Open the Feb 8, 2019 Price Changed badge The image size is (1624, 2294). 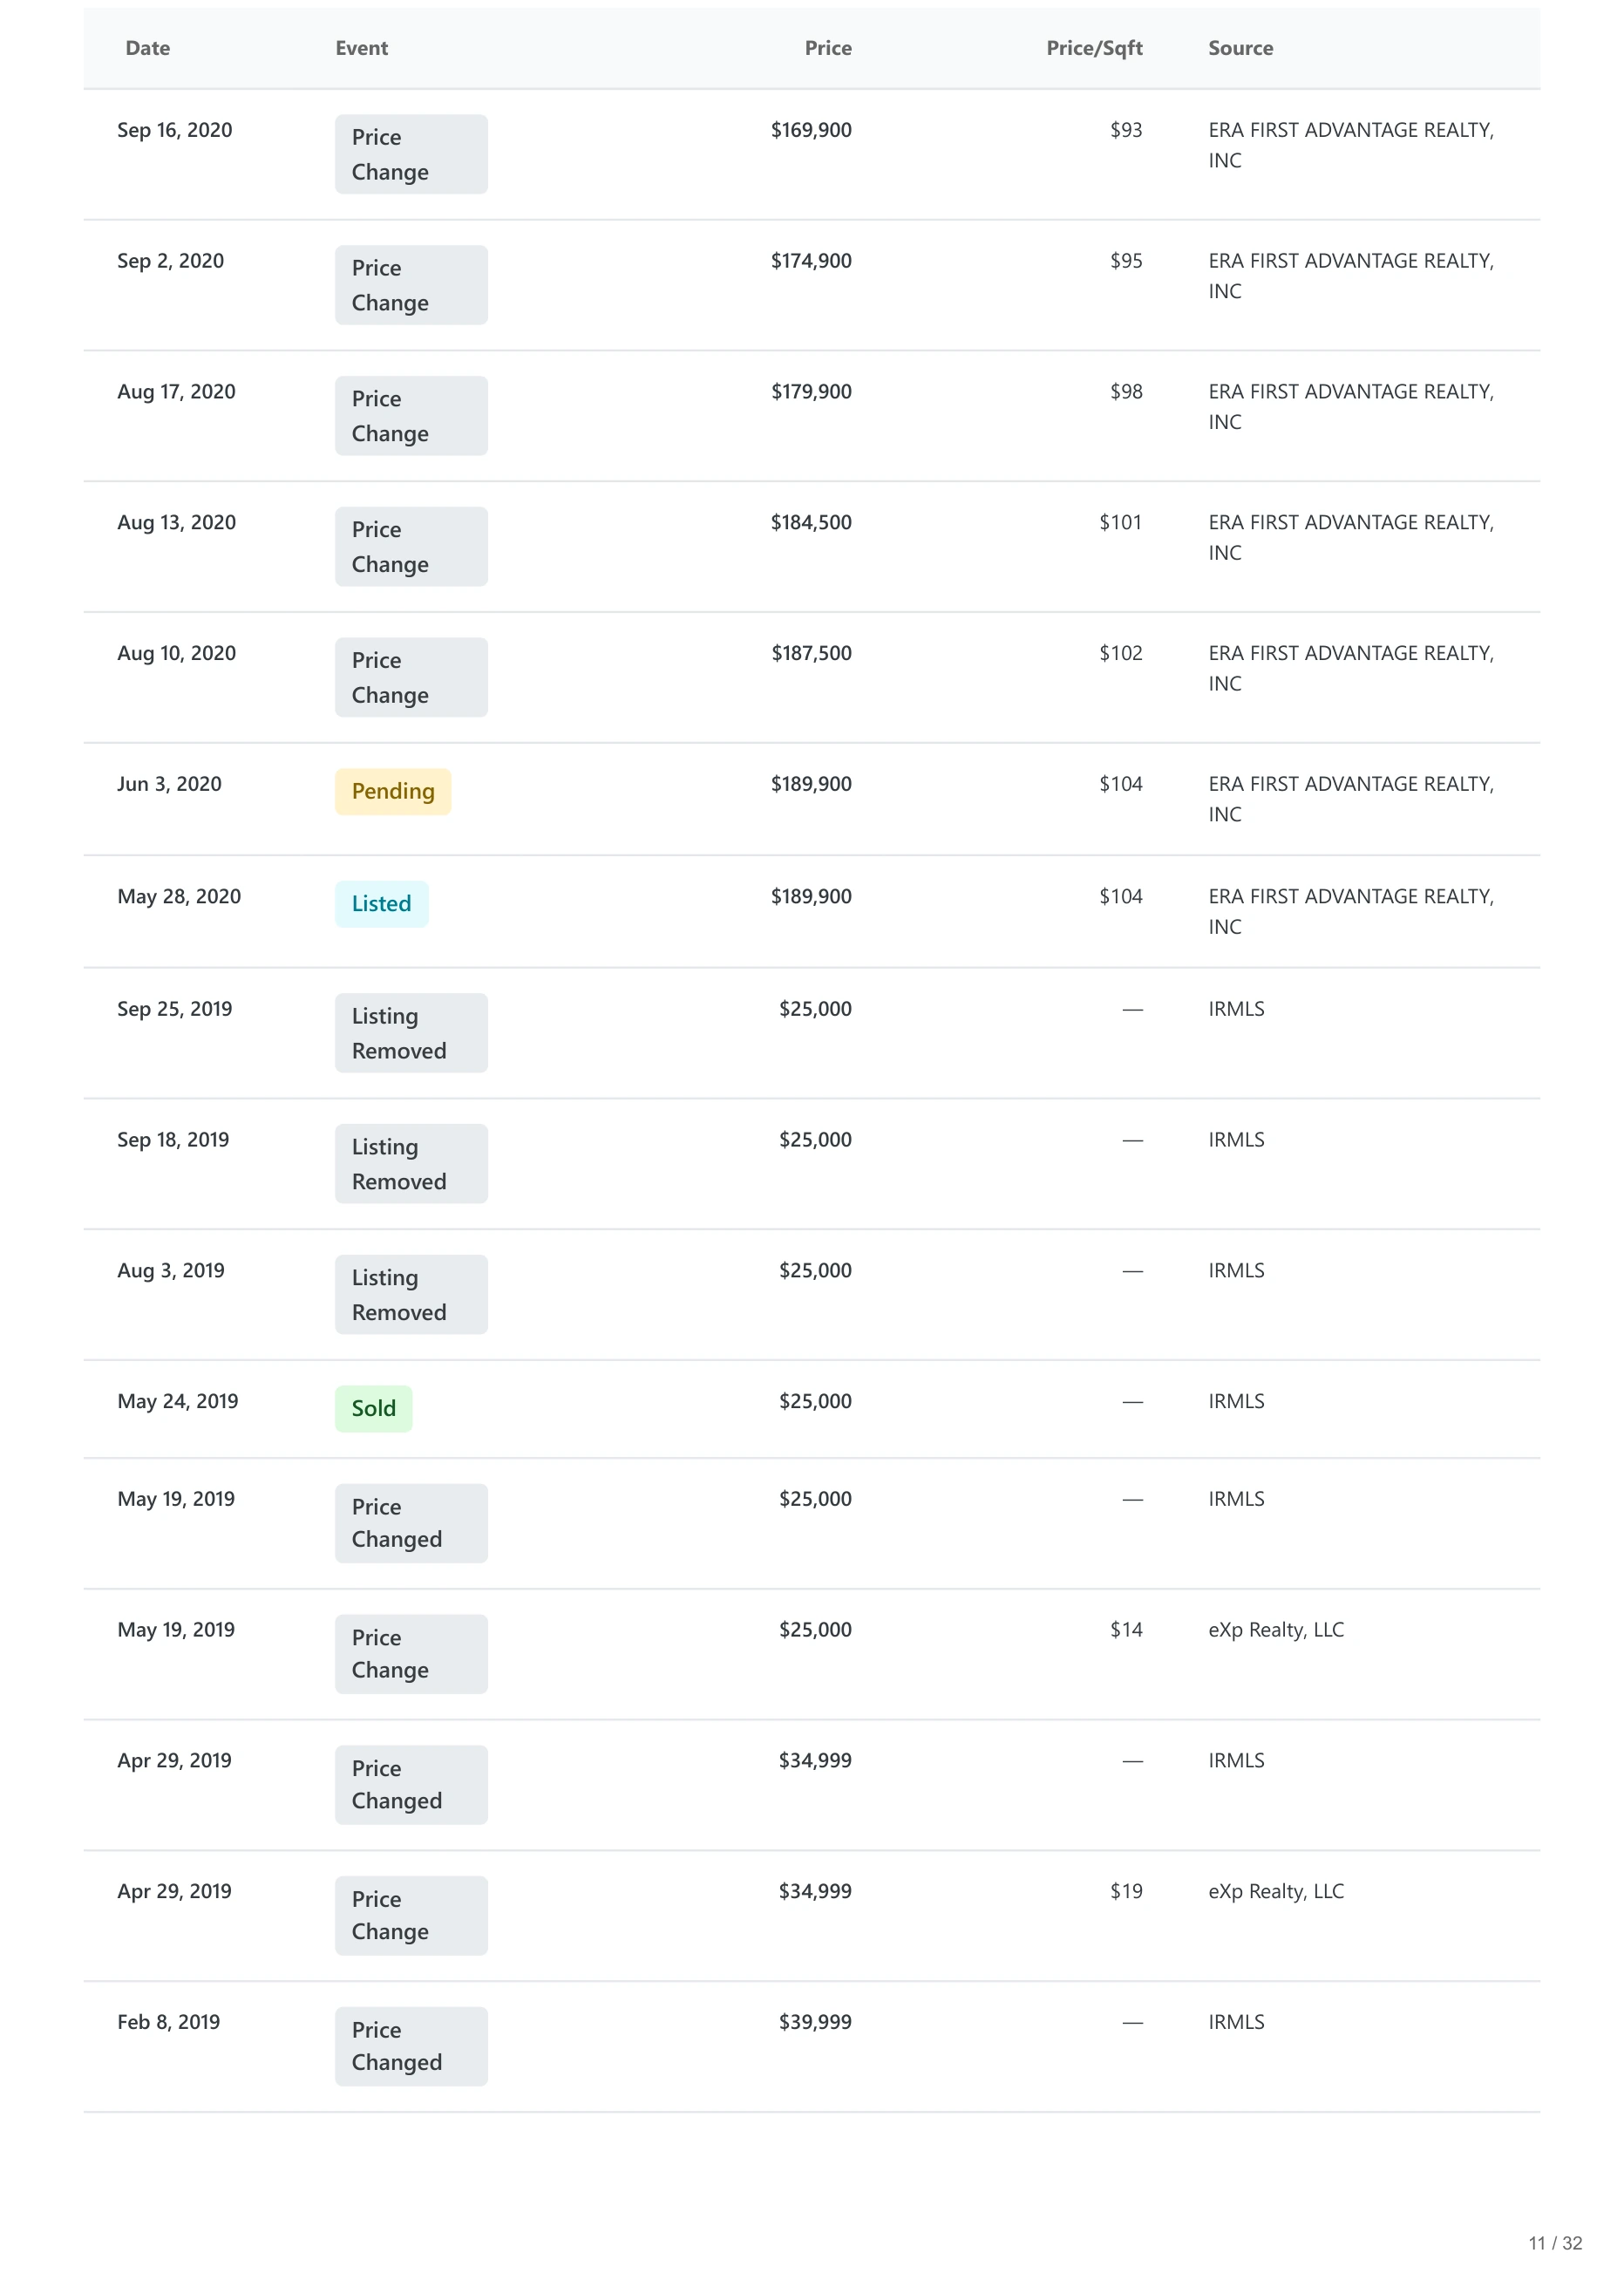(411, 2046)
